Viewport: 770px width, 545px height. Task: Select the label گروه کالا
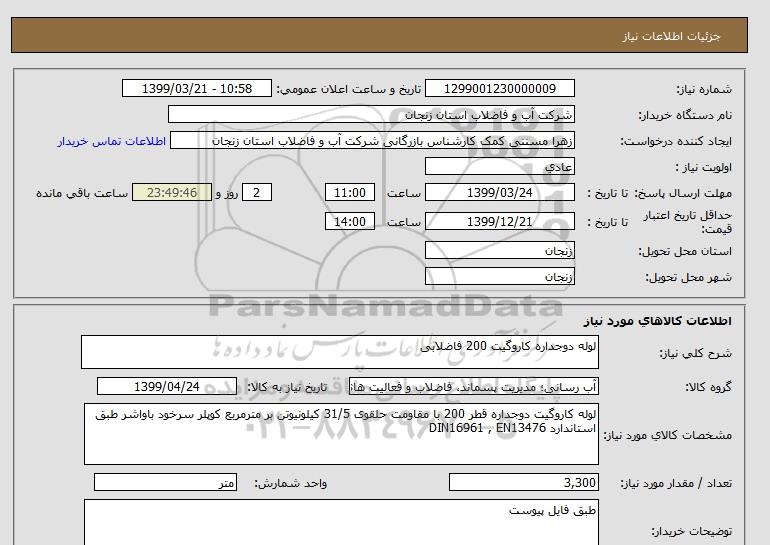pos(708,387)
